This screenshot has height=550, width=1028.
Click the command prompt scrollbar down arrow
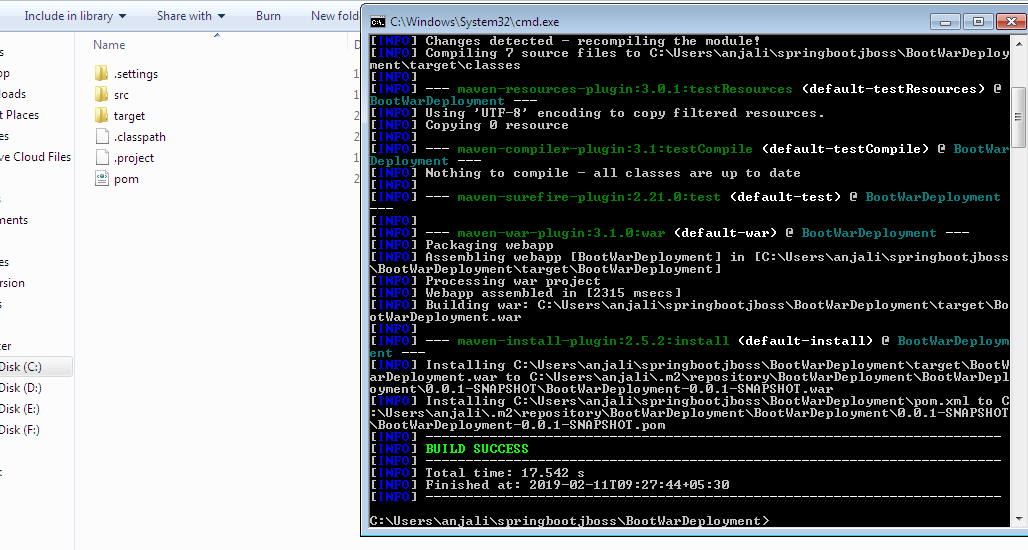1018,519
